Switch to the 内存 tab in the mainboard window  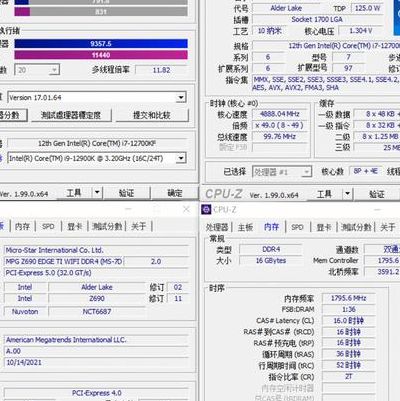point(23,227)
